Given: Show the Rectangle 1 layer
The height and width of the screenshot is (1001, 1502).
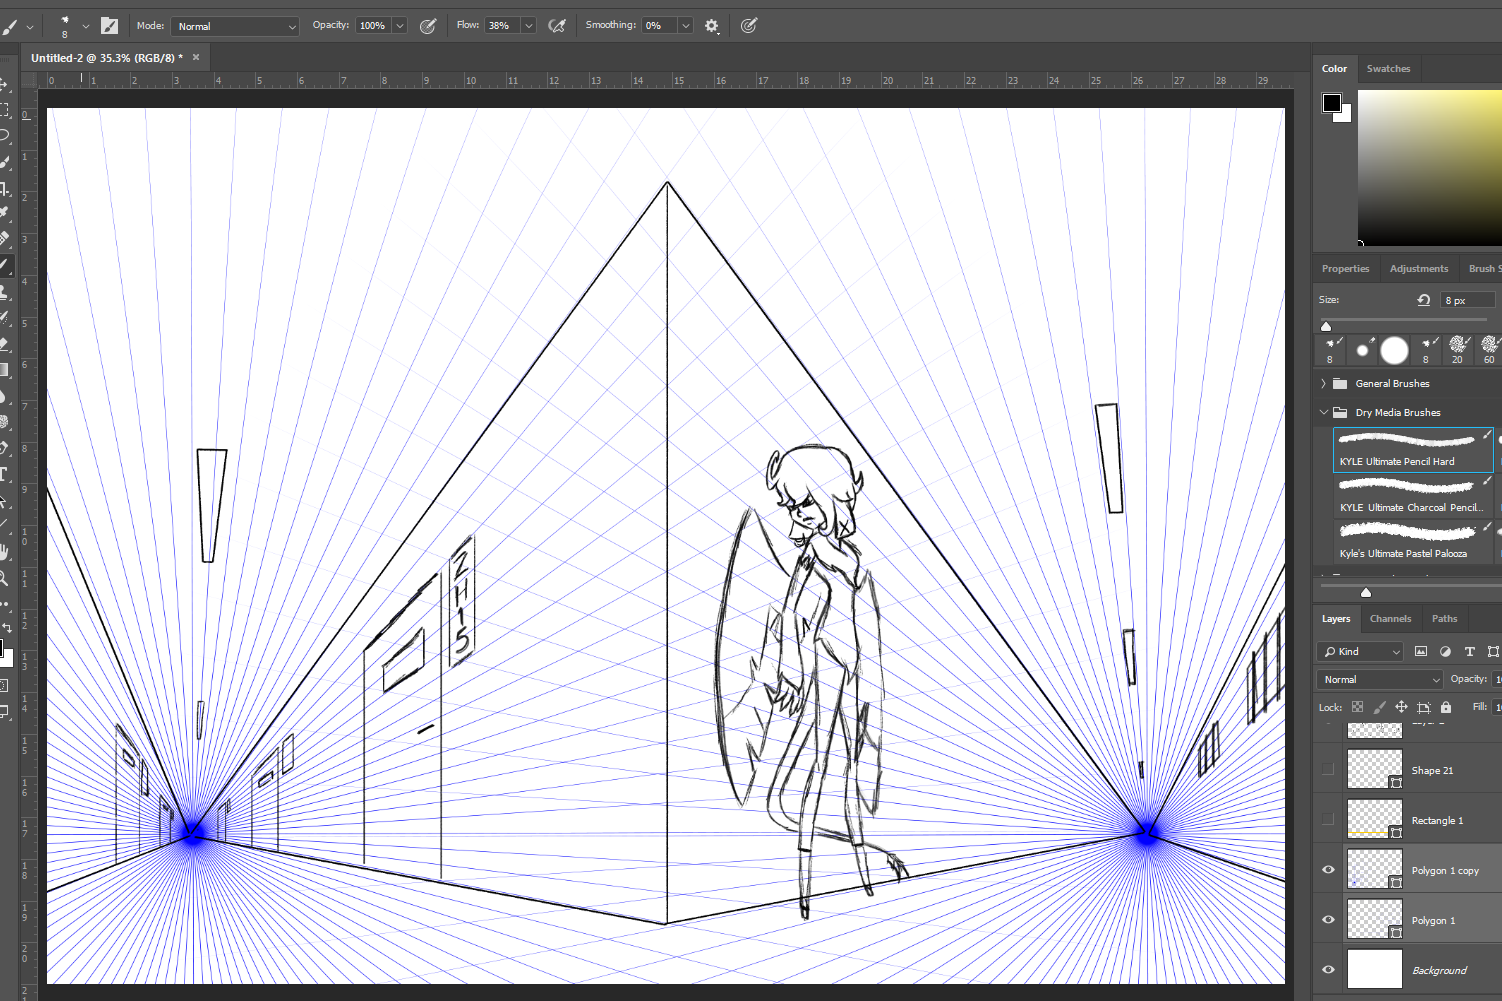Looking at the screenshot, I should pyautogui.click(x=1328, y=819).
